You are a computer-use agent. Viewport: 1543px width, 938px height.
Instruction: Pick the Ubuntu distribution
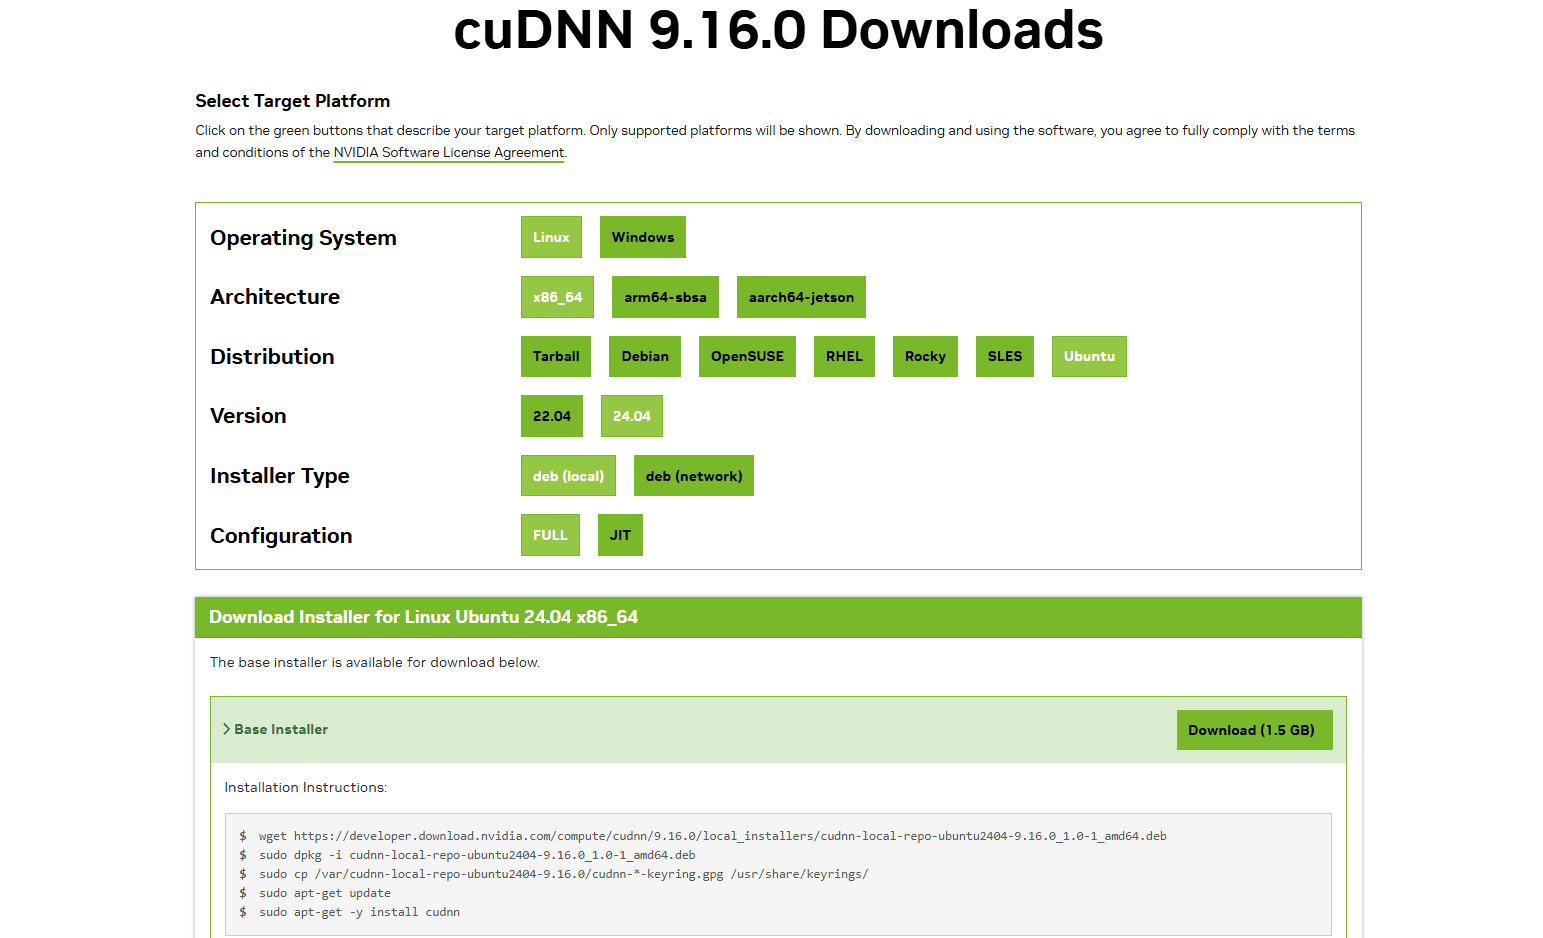click(x=1089, y=356)
